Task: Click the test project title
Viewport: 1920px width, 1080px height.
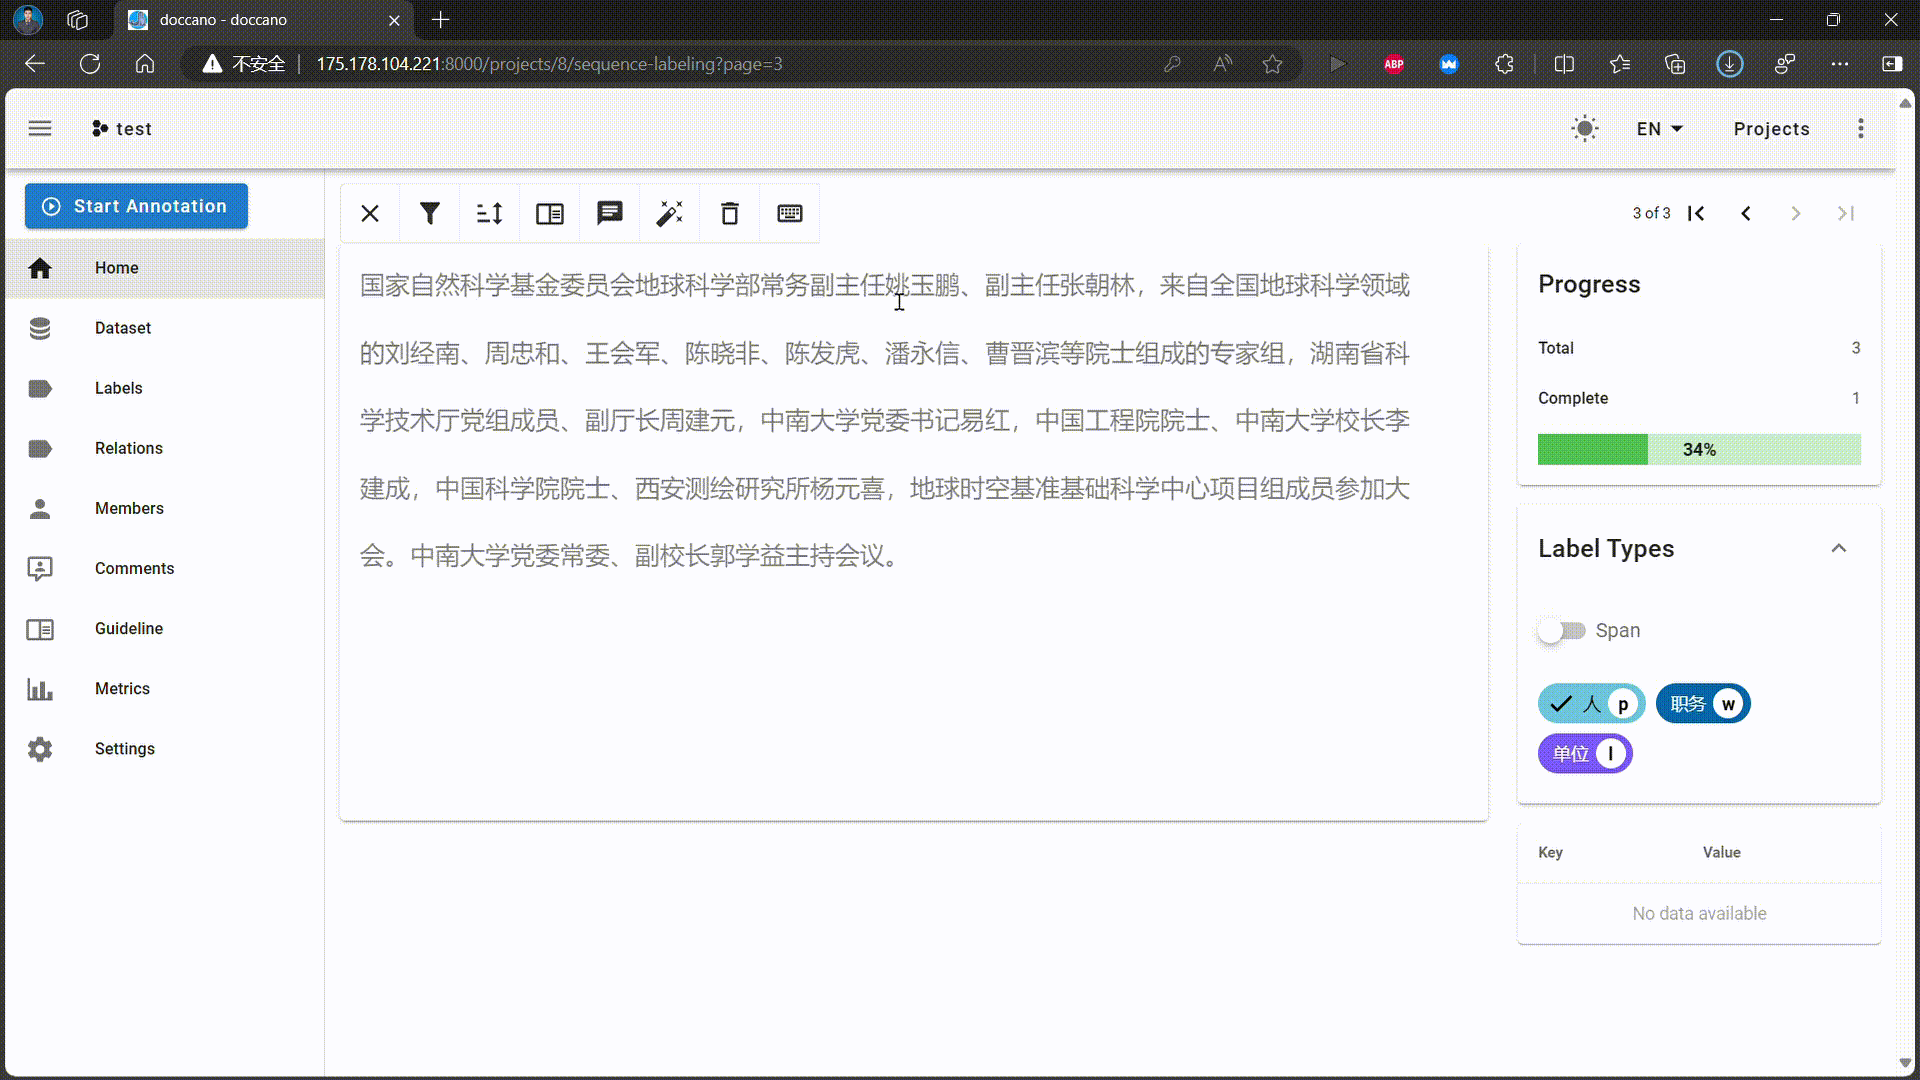Action: click(x=134, y=129)
